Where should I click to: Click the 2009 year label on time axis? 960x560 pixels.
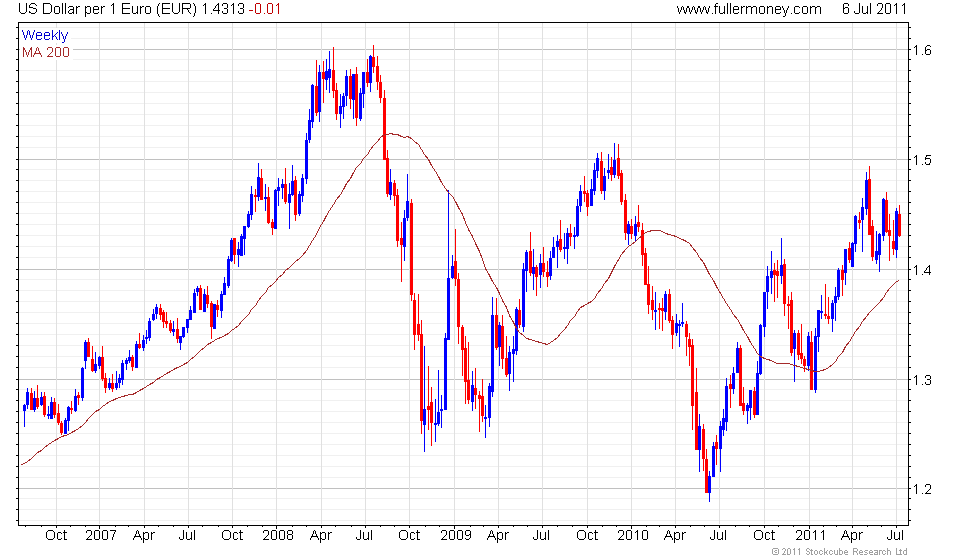point(456,536)
